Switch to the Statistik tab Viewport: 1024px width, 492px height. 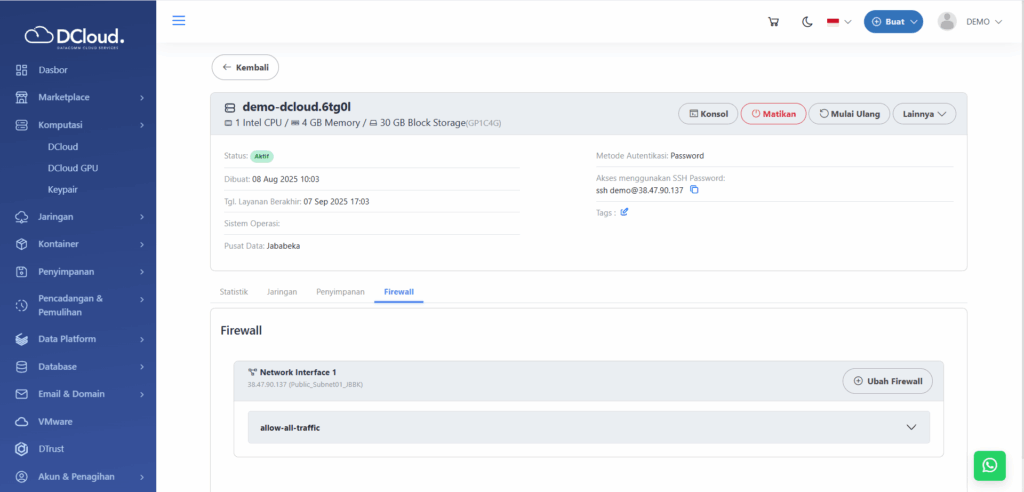233,292
